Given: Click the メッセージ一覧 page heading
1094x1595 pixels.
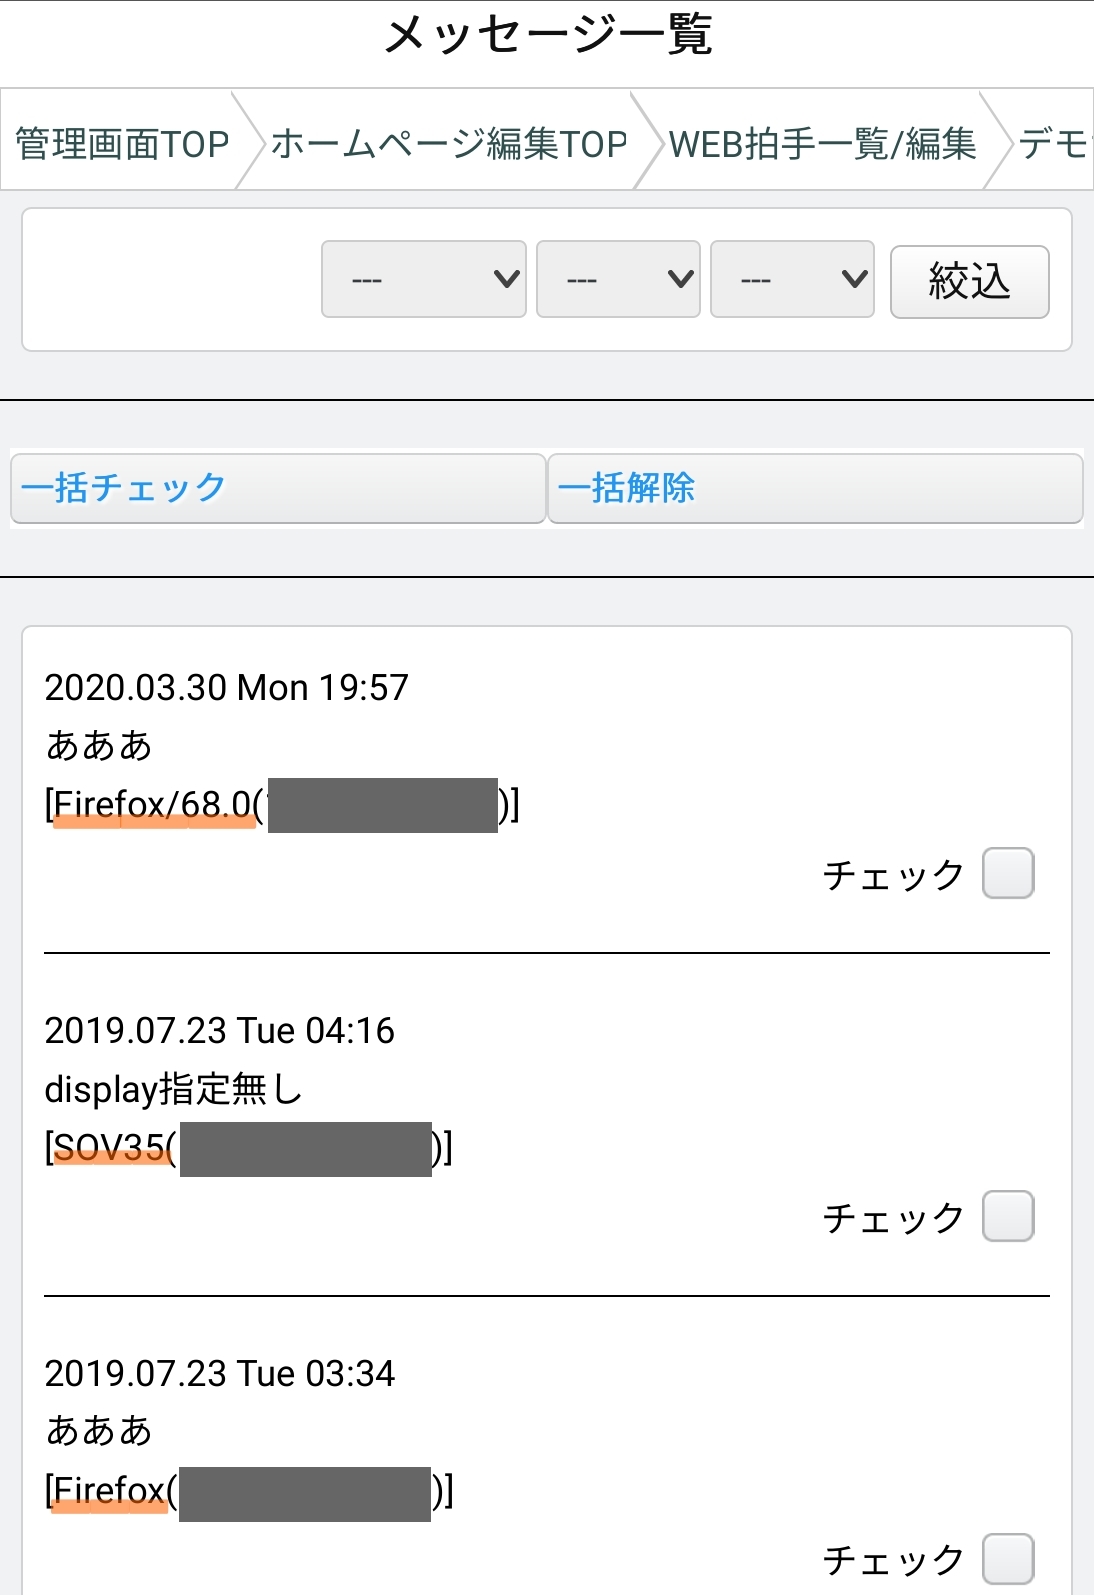Looking at the screenshot, I should (x=547, y=36).
